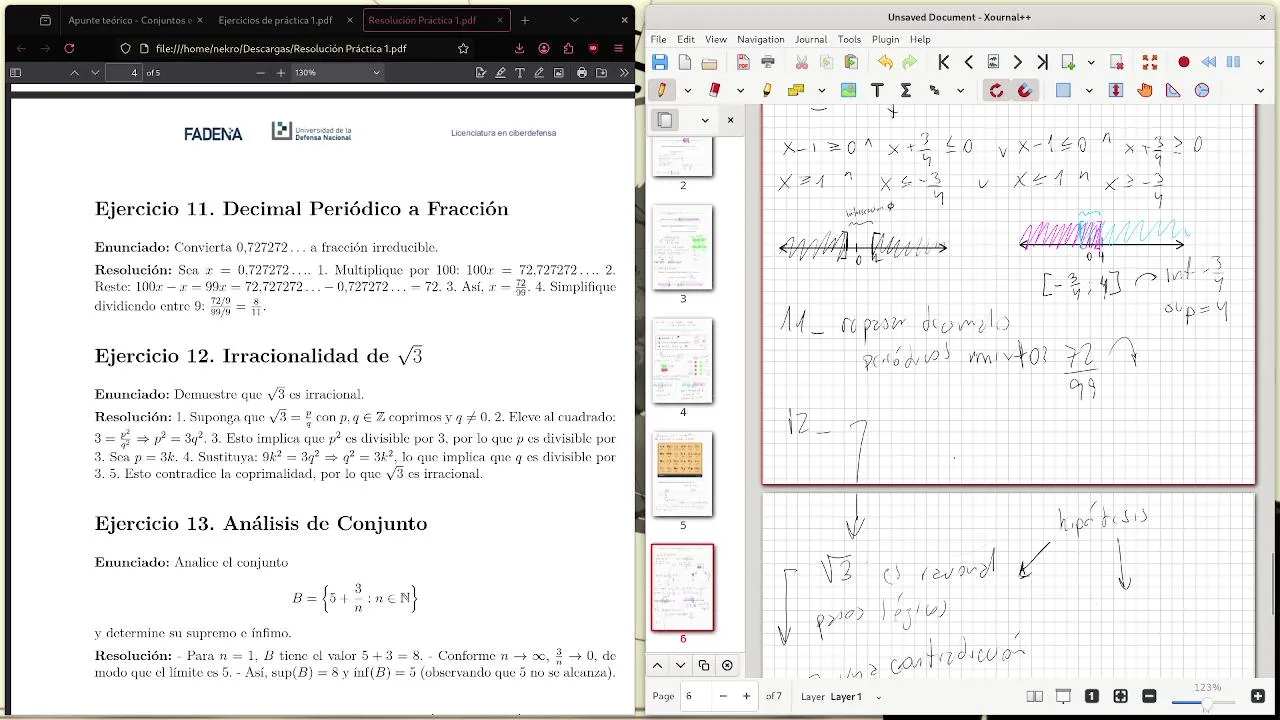Insert a LaTeX formula
Viewport: 1280px width, 720px height.
click(906, 90)
